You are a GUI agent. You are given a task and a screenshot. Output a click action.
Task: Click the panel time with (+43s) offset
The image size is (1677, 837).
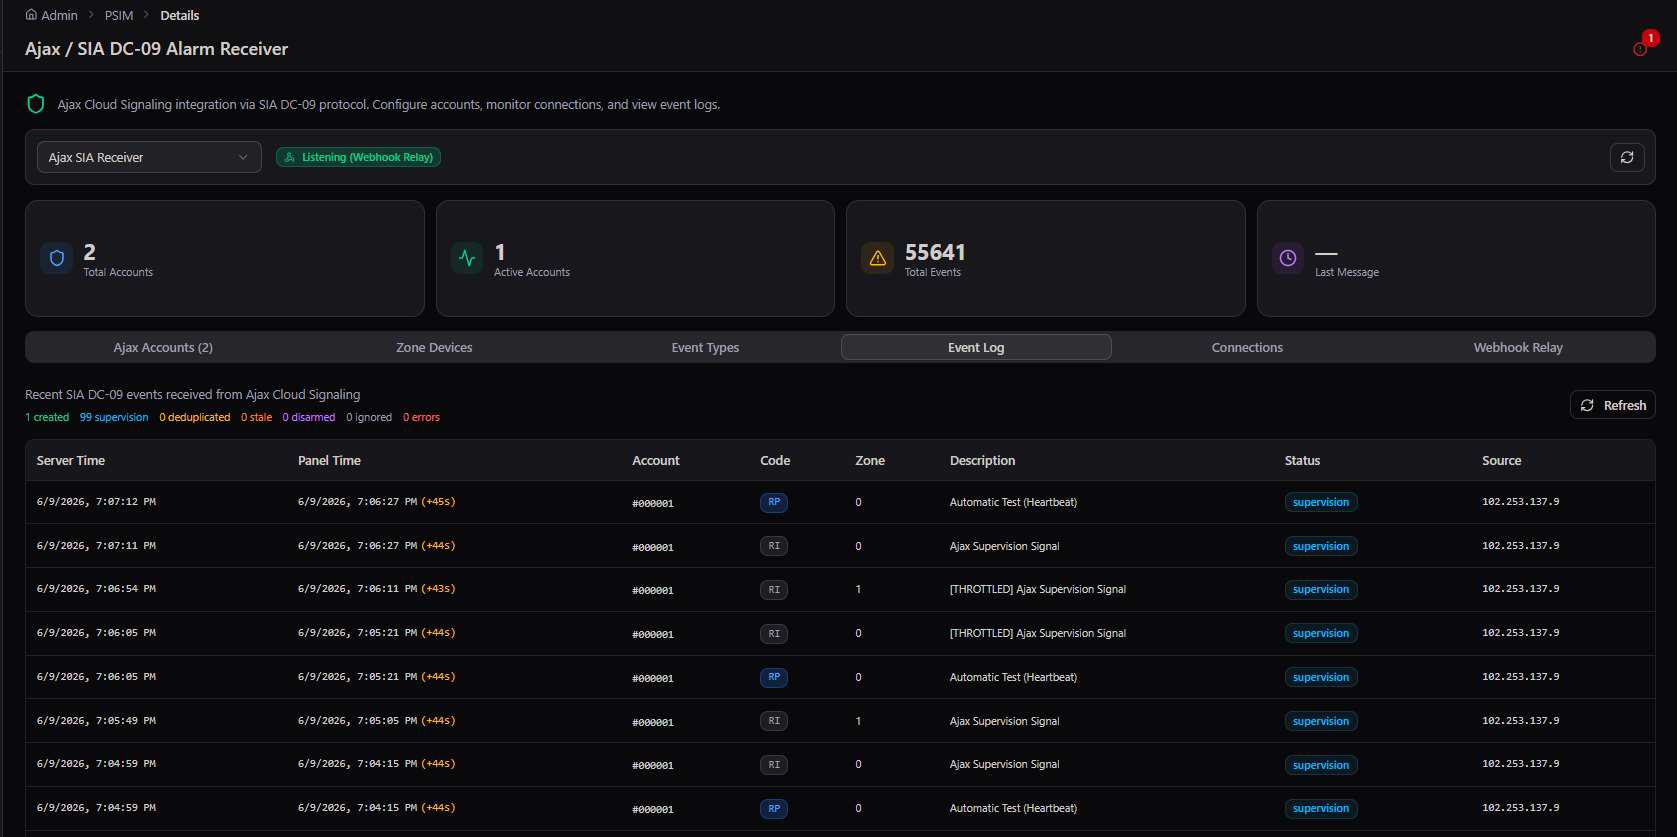pos(376,589)
